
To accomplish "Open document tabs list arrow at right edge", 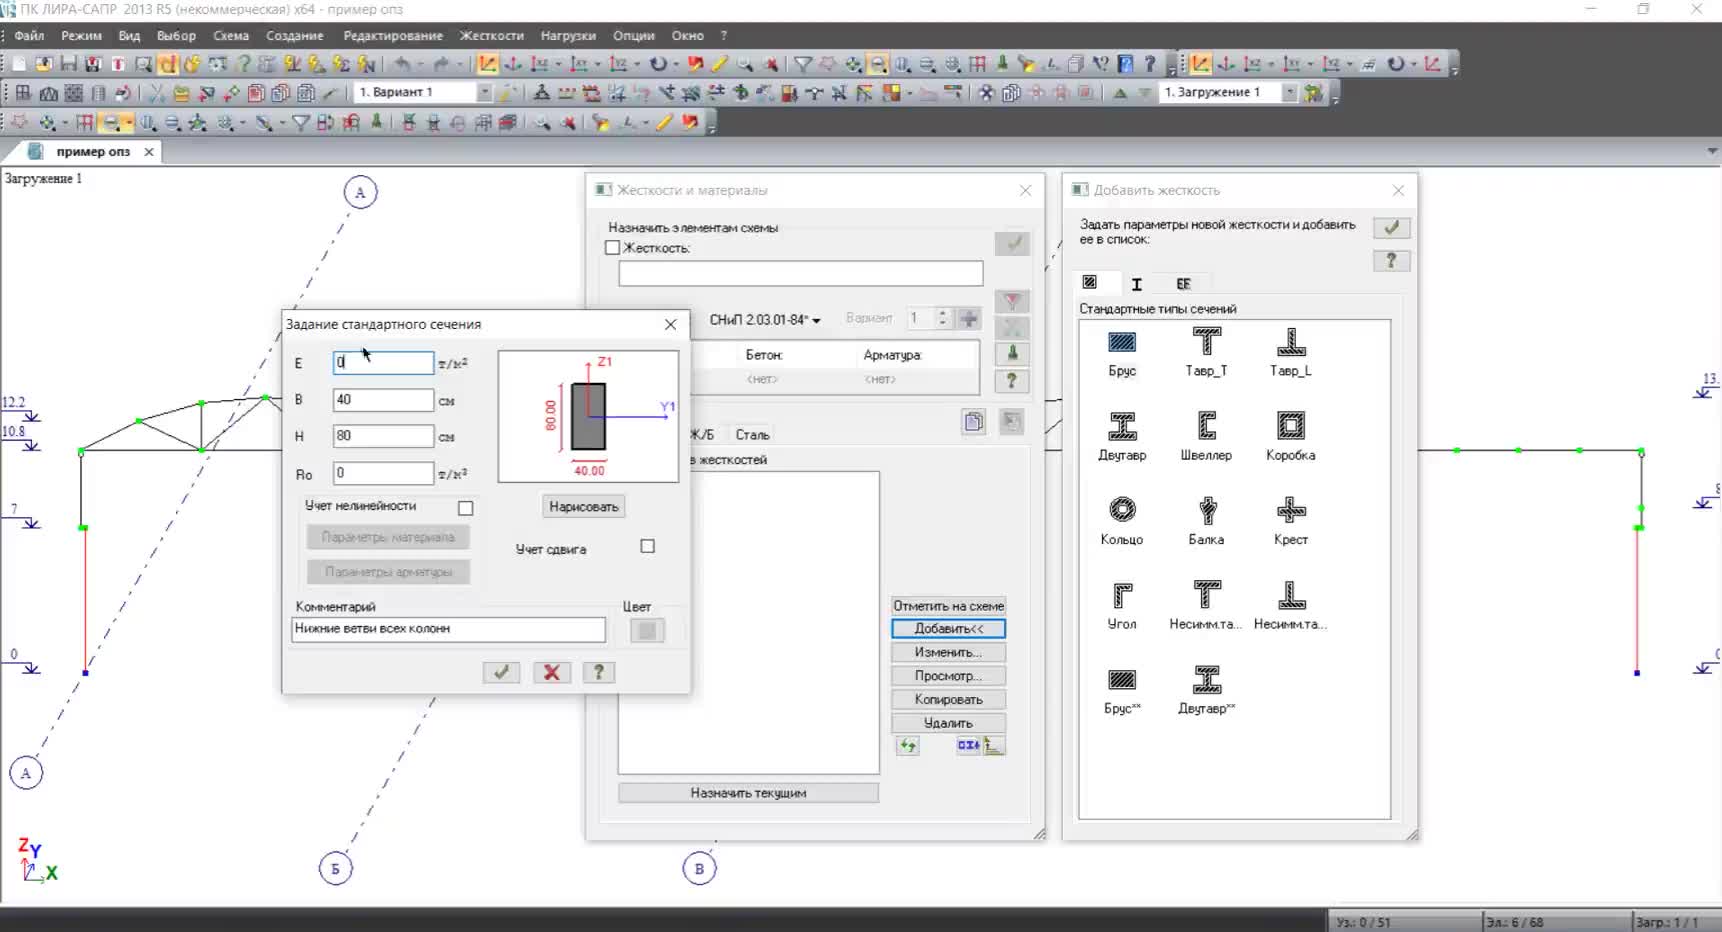I will coord(1712,152).
